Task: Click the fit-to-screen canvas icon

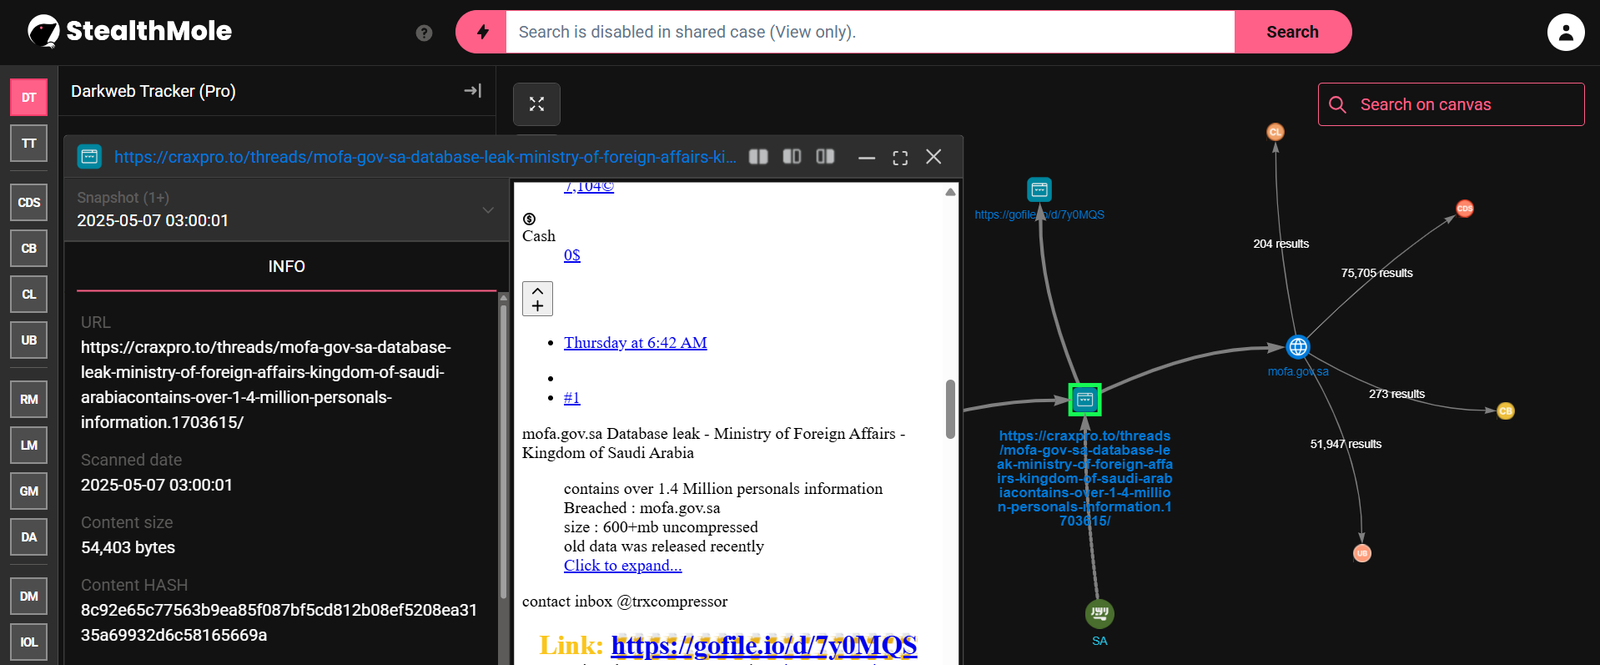Action: pos(537,104)
